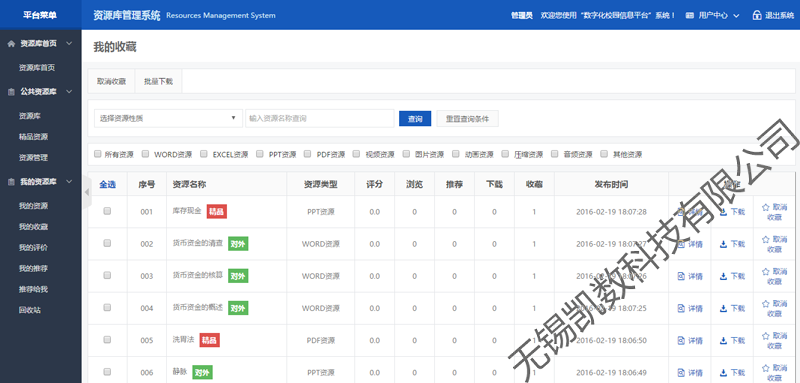The image size is (800, 383).
Task: Click the 批量下载 button
Action: [x=158, y=81]
